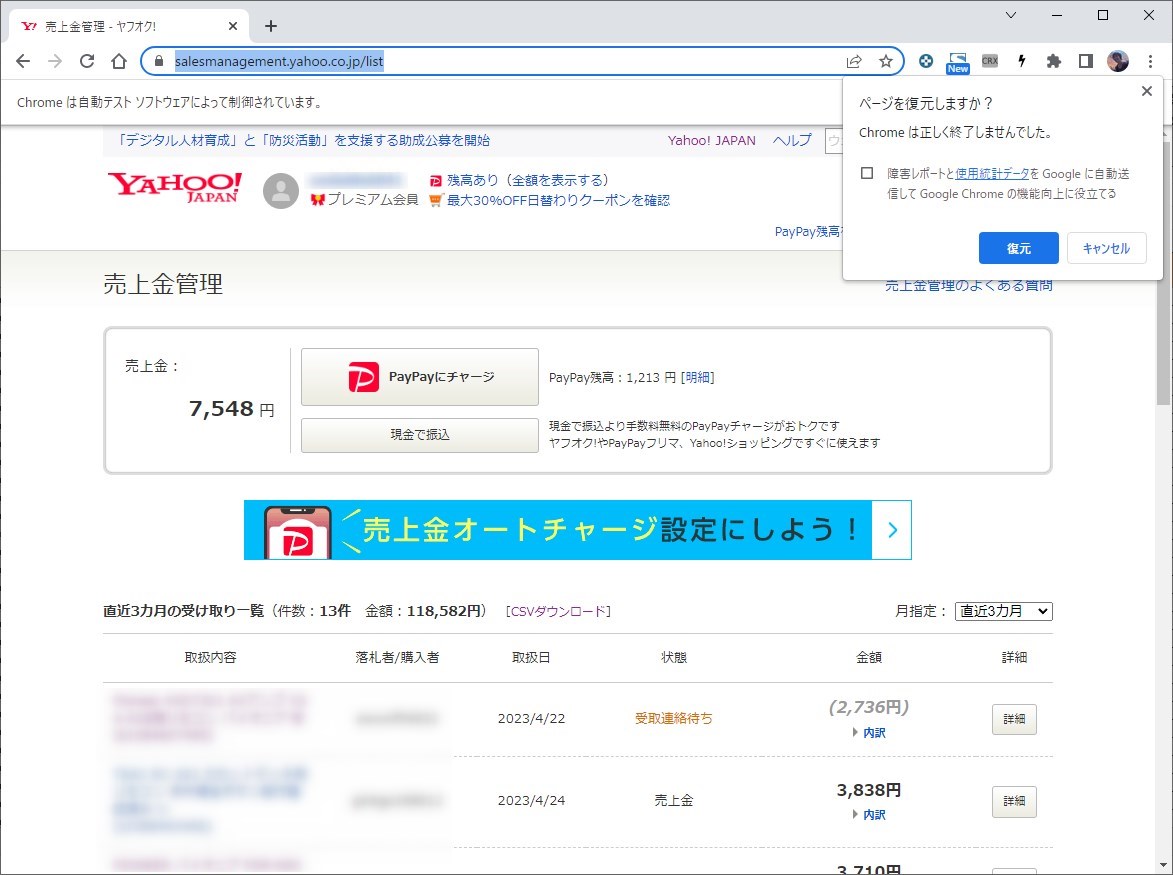The image size is (1173, 875).
Task: Open a new browser tab
Action: pyautogui.click(x=271, y=26)
